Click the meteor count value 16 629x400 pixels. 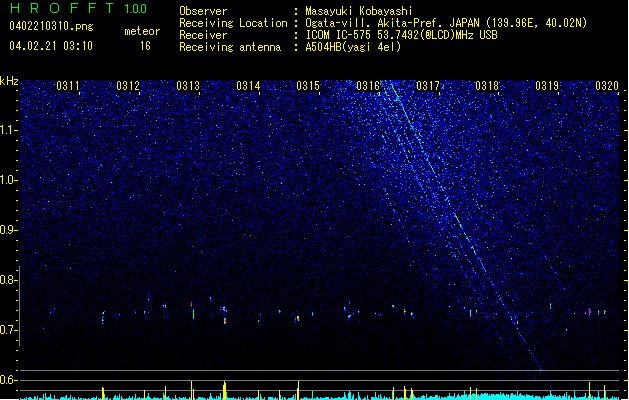click(x=145, y=46)
